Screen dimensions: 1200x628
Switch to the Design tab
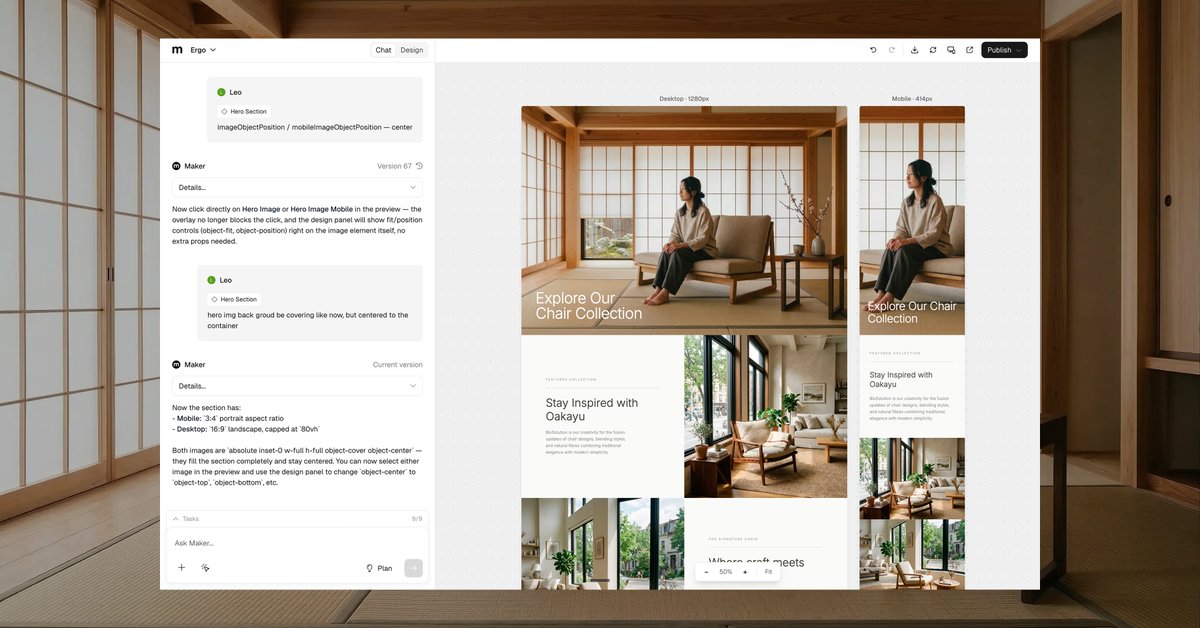(x=412, y=50)
